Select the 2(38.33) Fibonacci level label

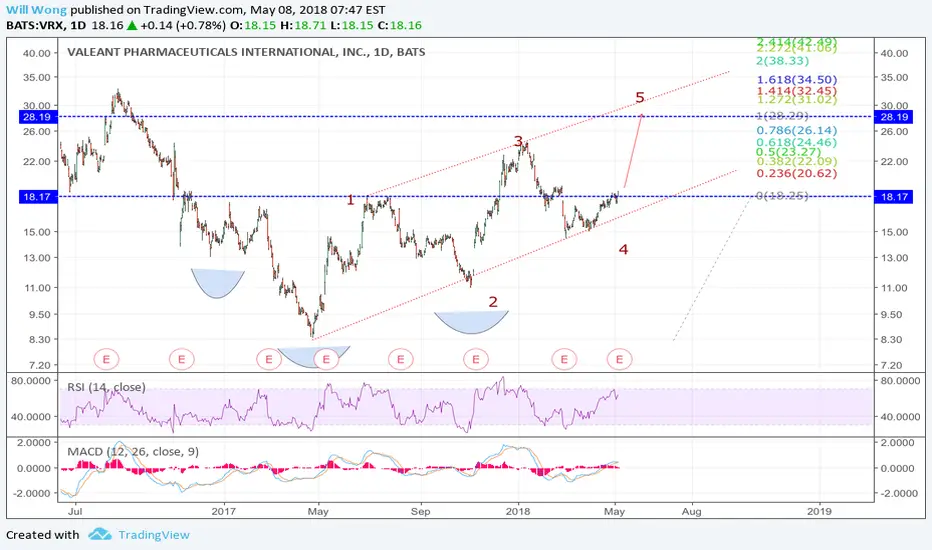point(782,61)
